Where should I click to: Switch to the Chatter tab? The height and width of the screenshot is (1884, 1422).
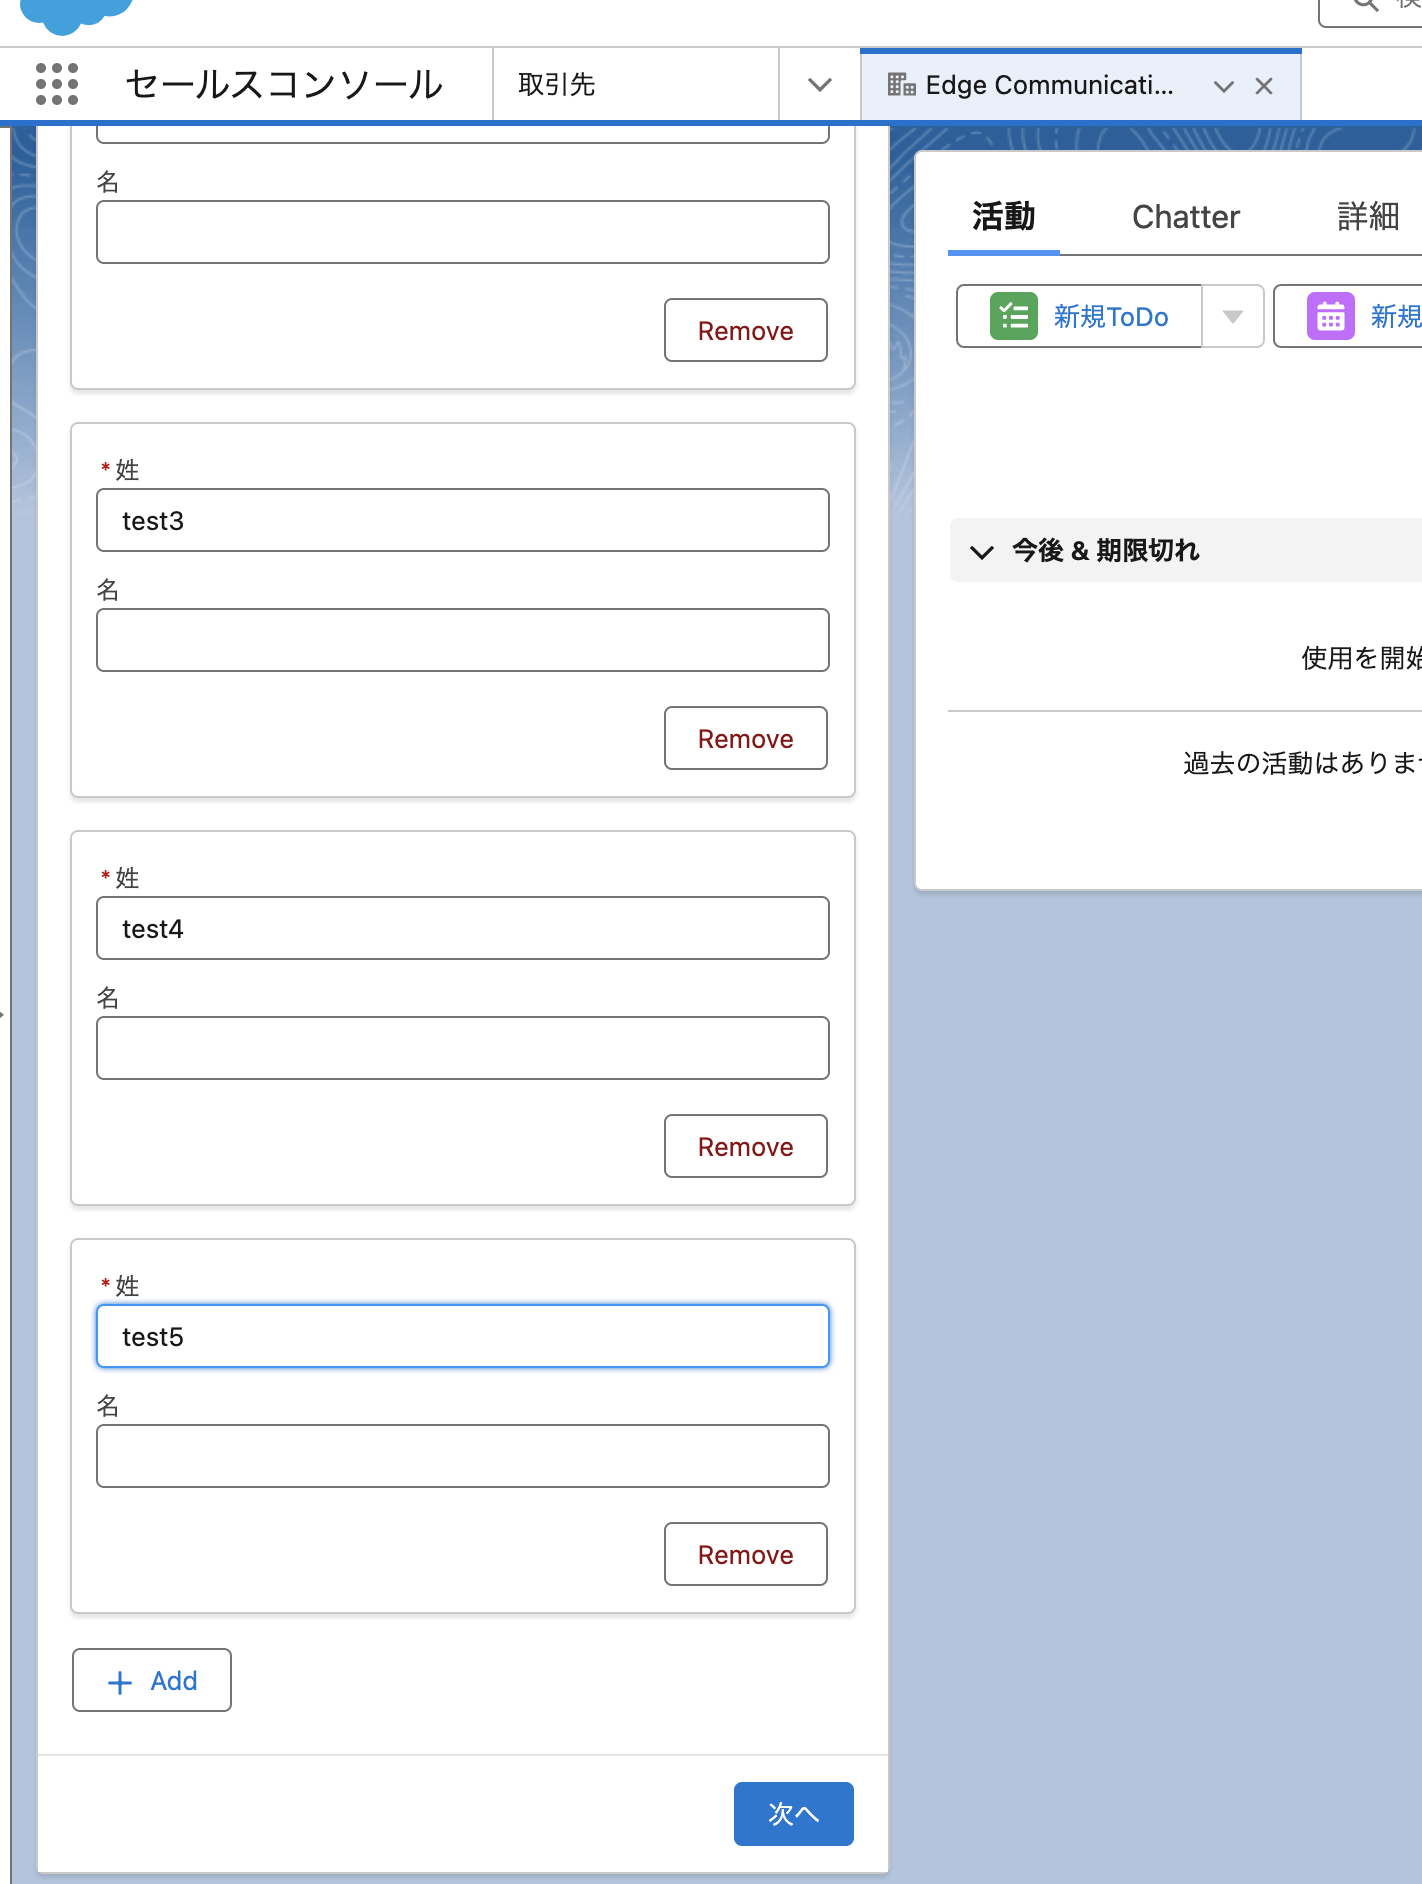click(x=1186, y=217)
